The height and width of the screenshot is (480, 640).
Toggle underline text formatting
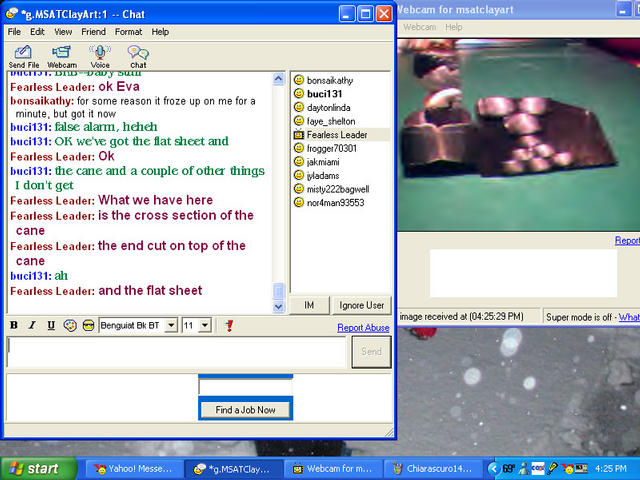point(51,325)
